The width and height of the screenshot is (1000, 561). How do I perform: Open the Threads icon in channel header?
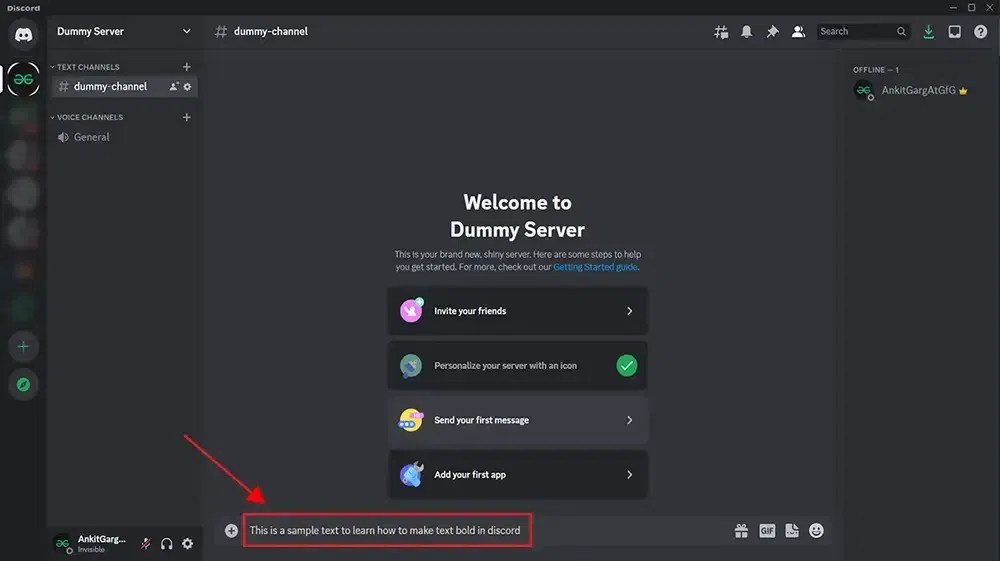[721, 32]
